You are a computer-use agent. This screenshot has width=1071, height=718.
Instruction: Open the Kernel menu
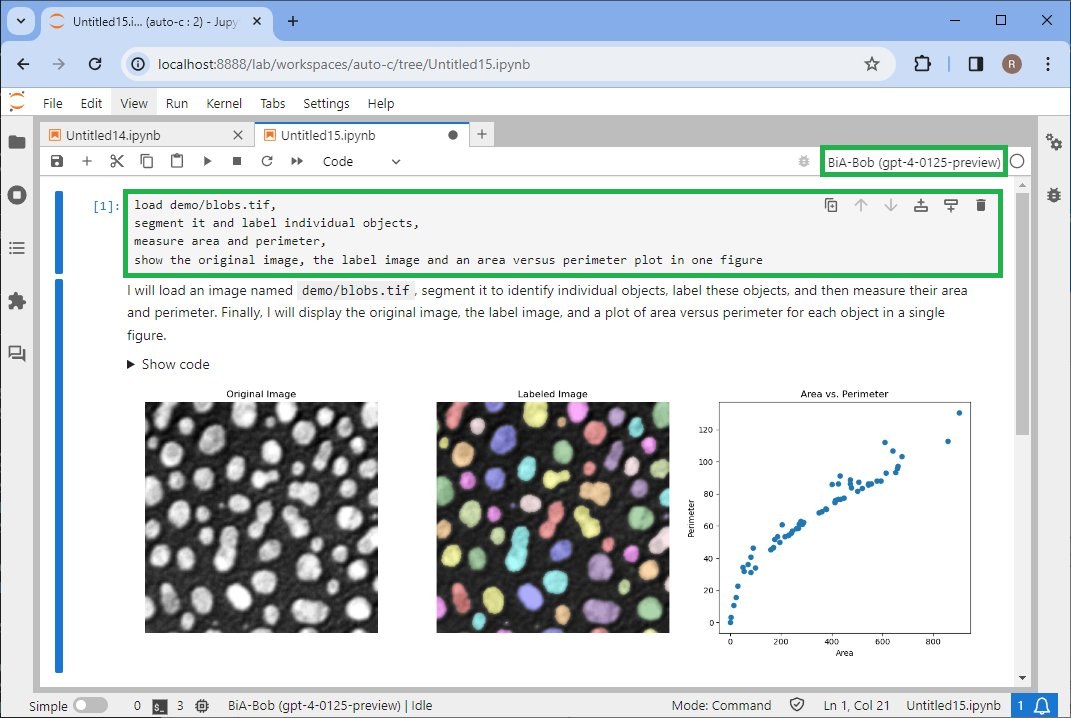(224, 103)
